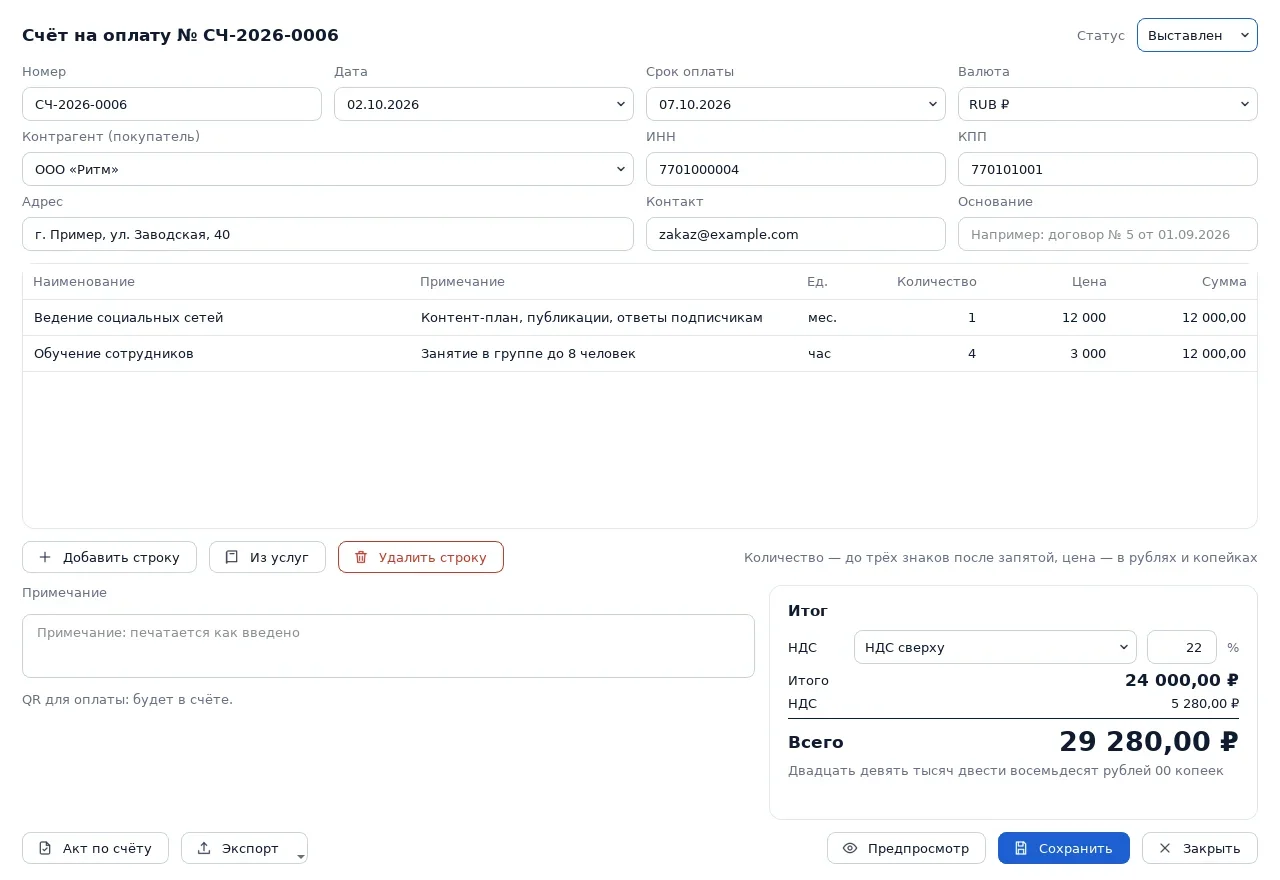This screenshot has height=880, width=1280.
Task: Click the НДС amount 5 280,00 ₽
Action: tap(1205, 704)
